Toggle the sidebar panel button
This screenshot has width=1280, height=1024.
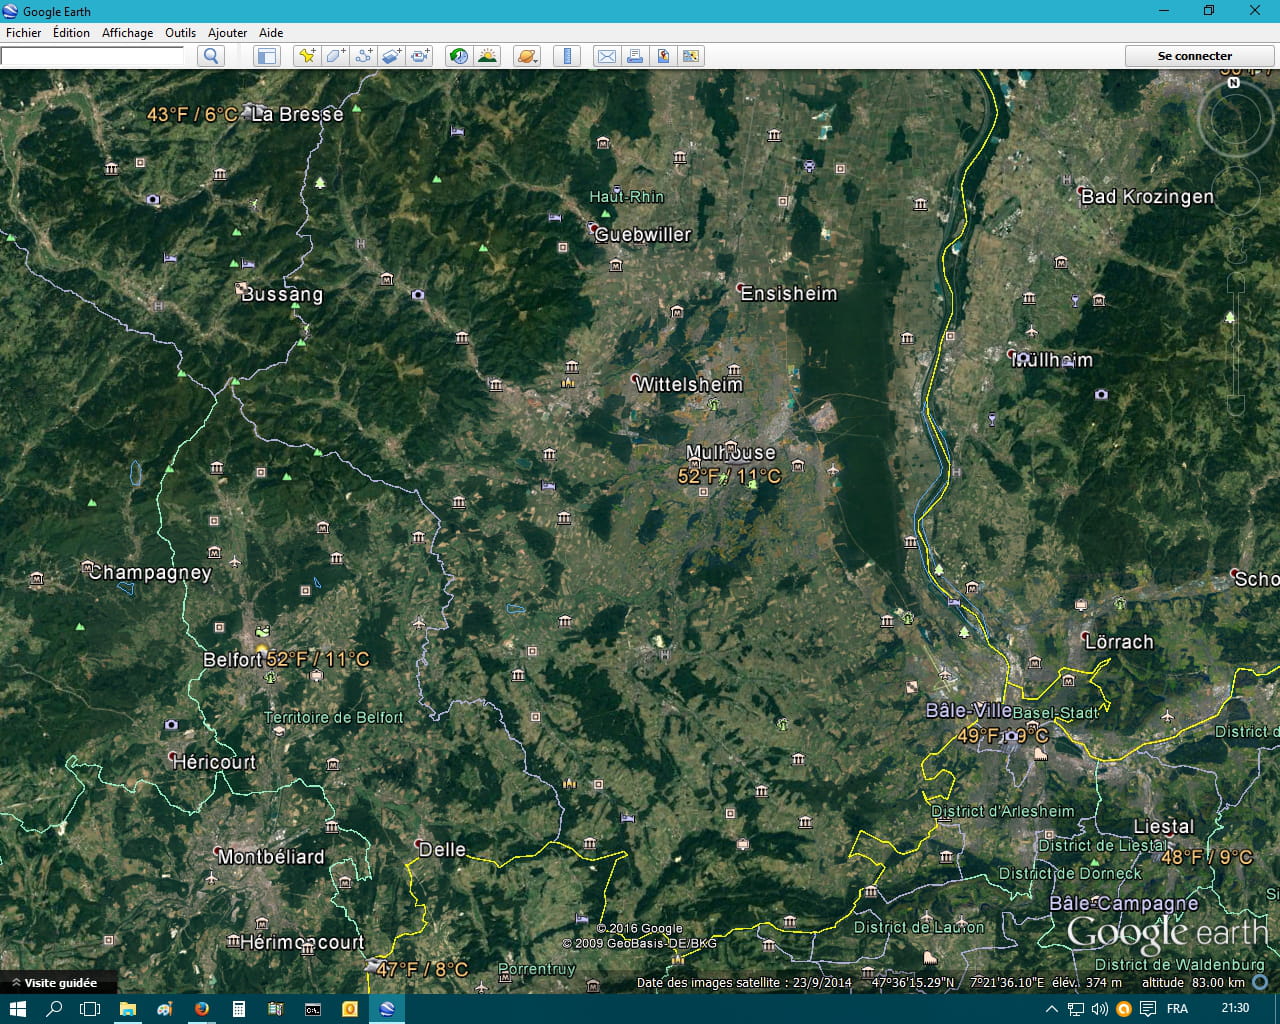pyautogui.click(x=266, y=56)
